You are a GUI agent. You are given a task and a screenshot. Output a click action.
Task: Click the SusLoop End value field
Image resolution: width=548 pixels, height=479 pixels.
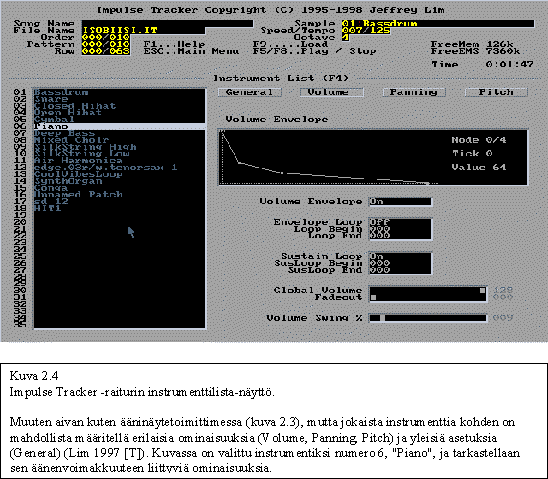[x=400, y=270]
